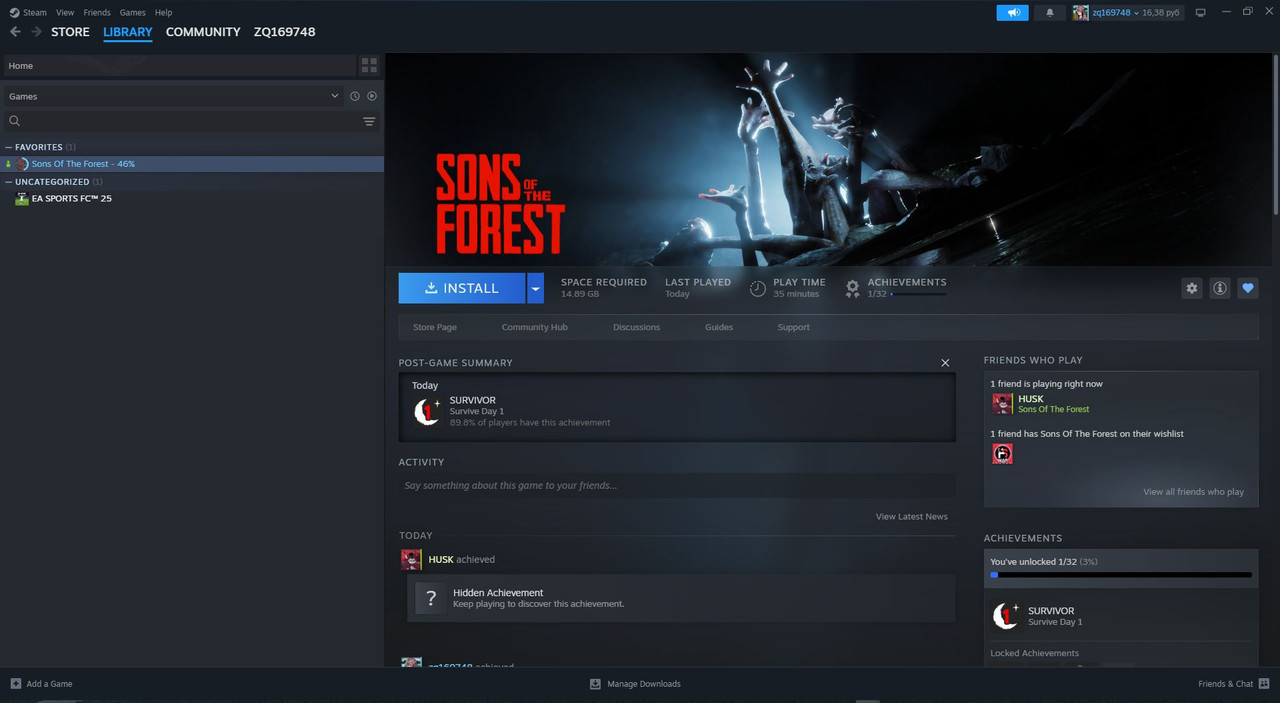This screenshot has height=703, width=1280.
Task: Open the ZQ169748 profile tab
Action: pos(285,32)
